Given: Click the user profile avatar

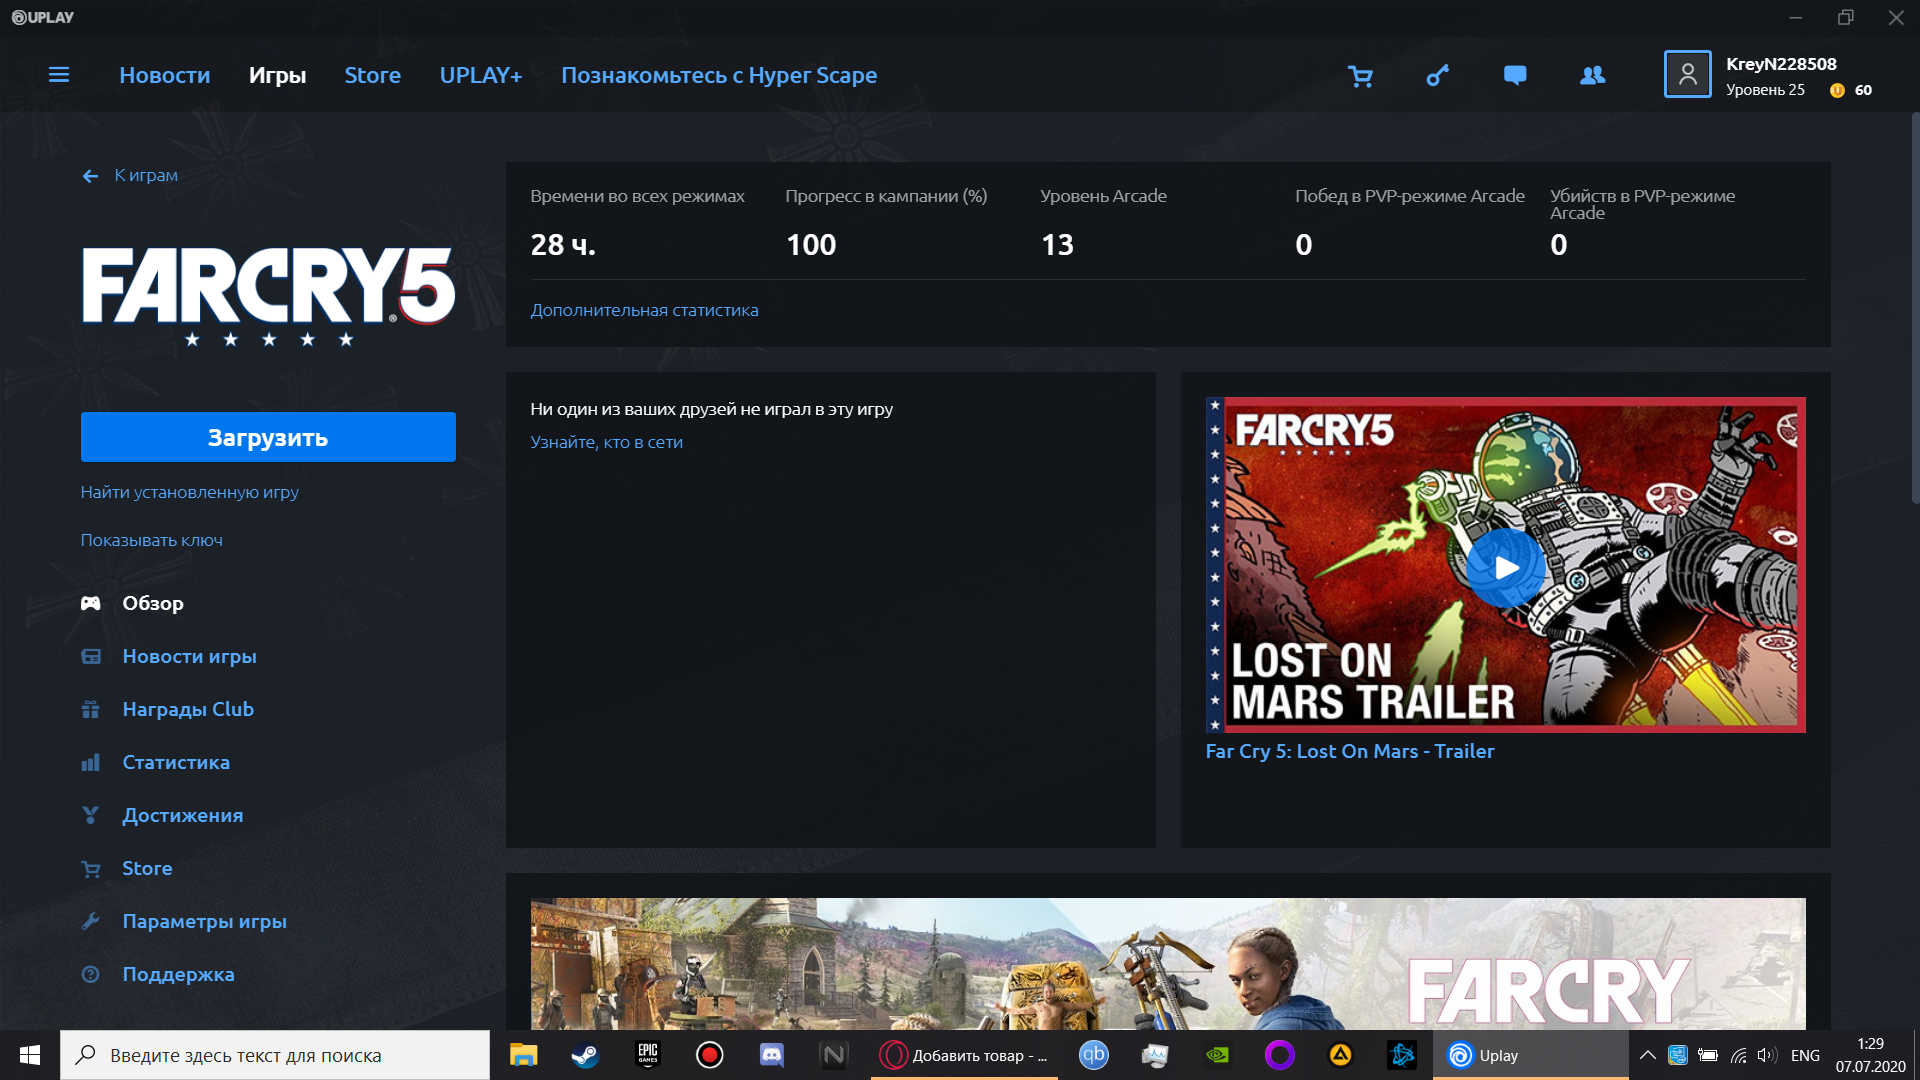Looking at the screenshot, I should click(x=1687, y=75).
